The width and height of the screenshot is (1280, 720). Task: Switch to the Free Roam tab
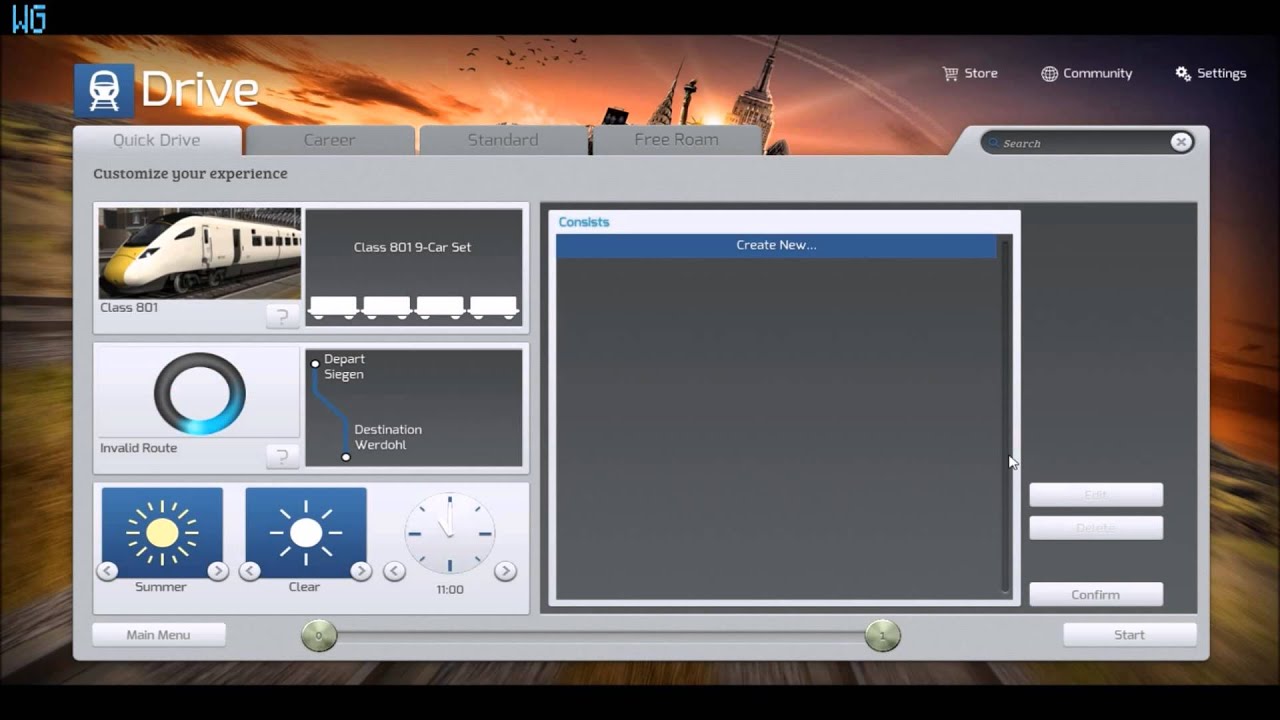coord(676,140)
